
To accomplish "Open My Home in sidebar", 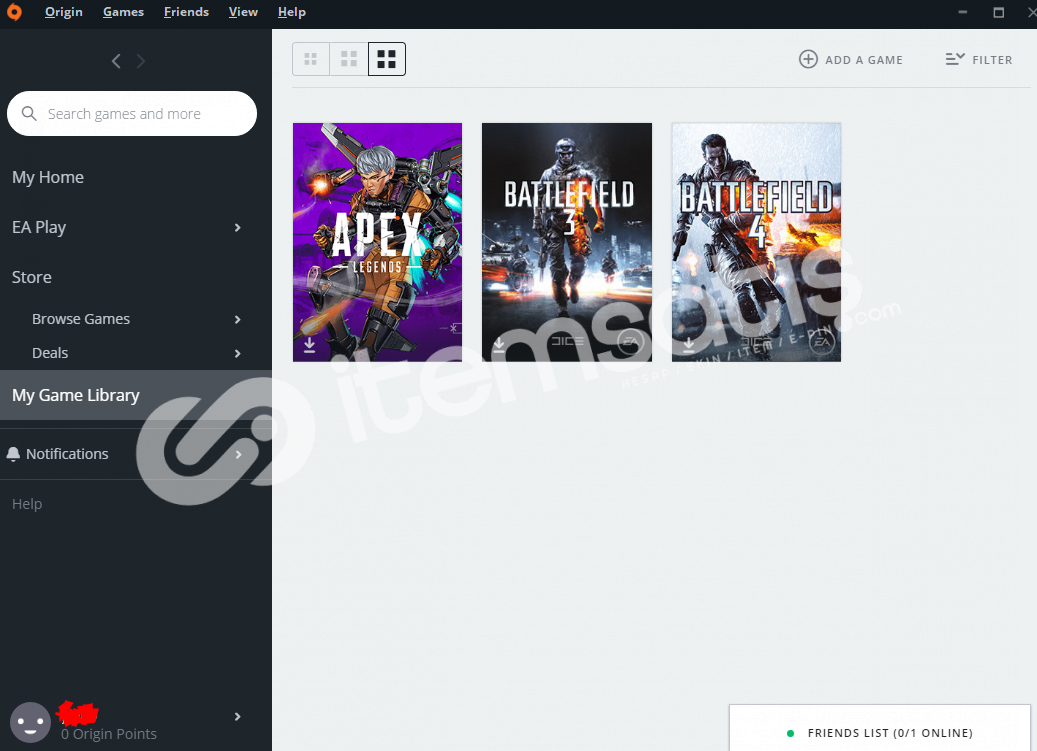I will click(48, 177).
